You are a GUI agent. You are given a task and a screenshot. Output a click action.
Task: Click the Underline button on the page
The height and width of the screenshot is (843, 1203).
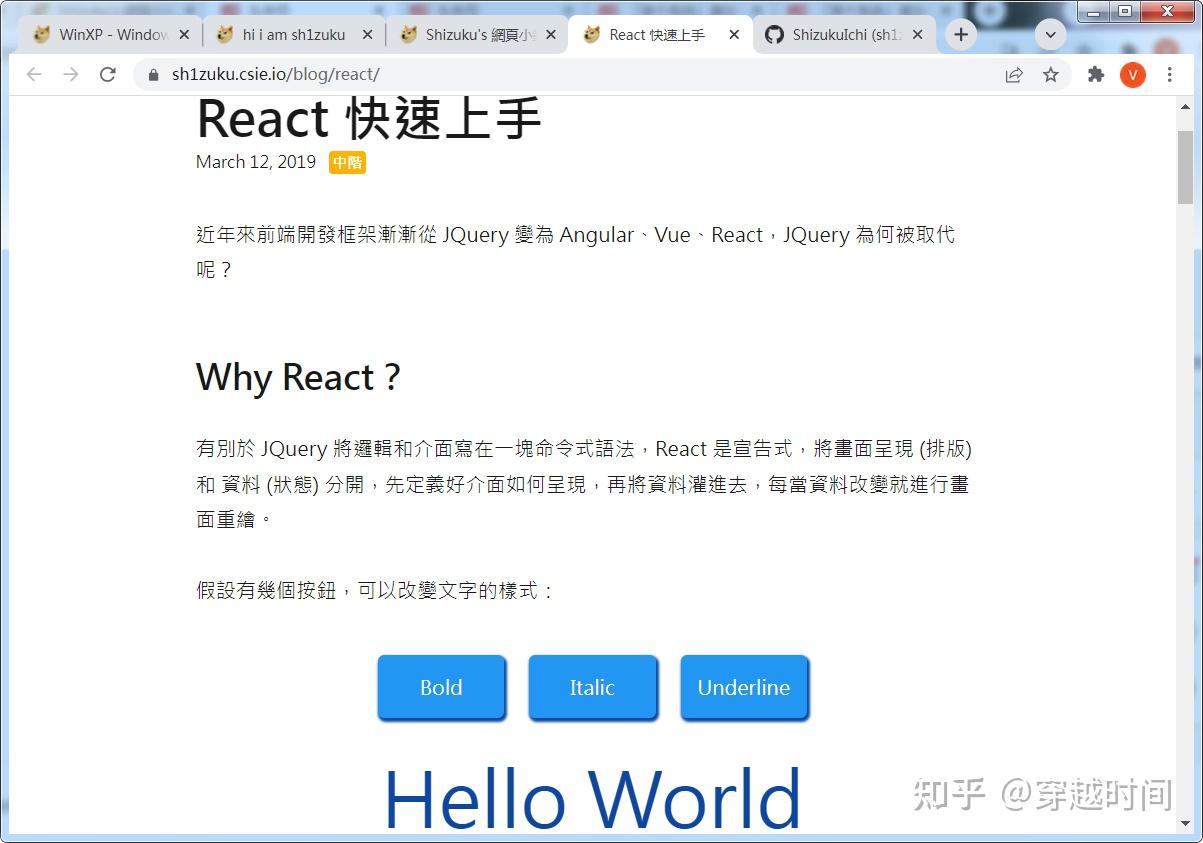(x=744, y=687)
